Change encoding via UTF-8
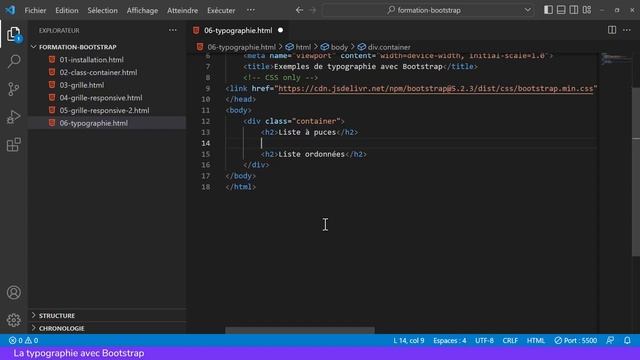The image size is (640, 360). [484, 340]
